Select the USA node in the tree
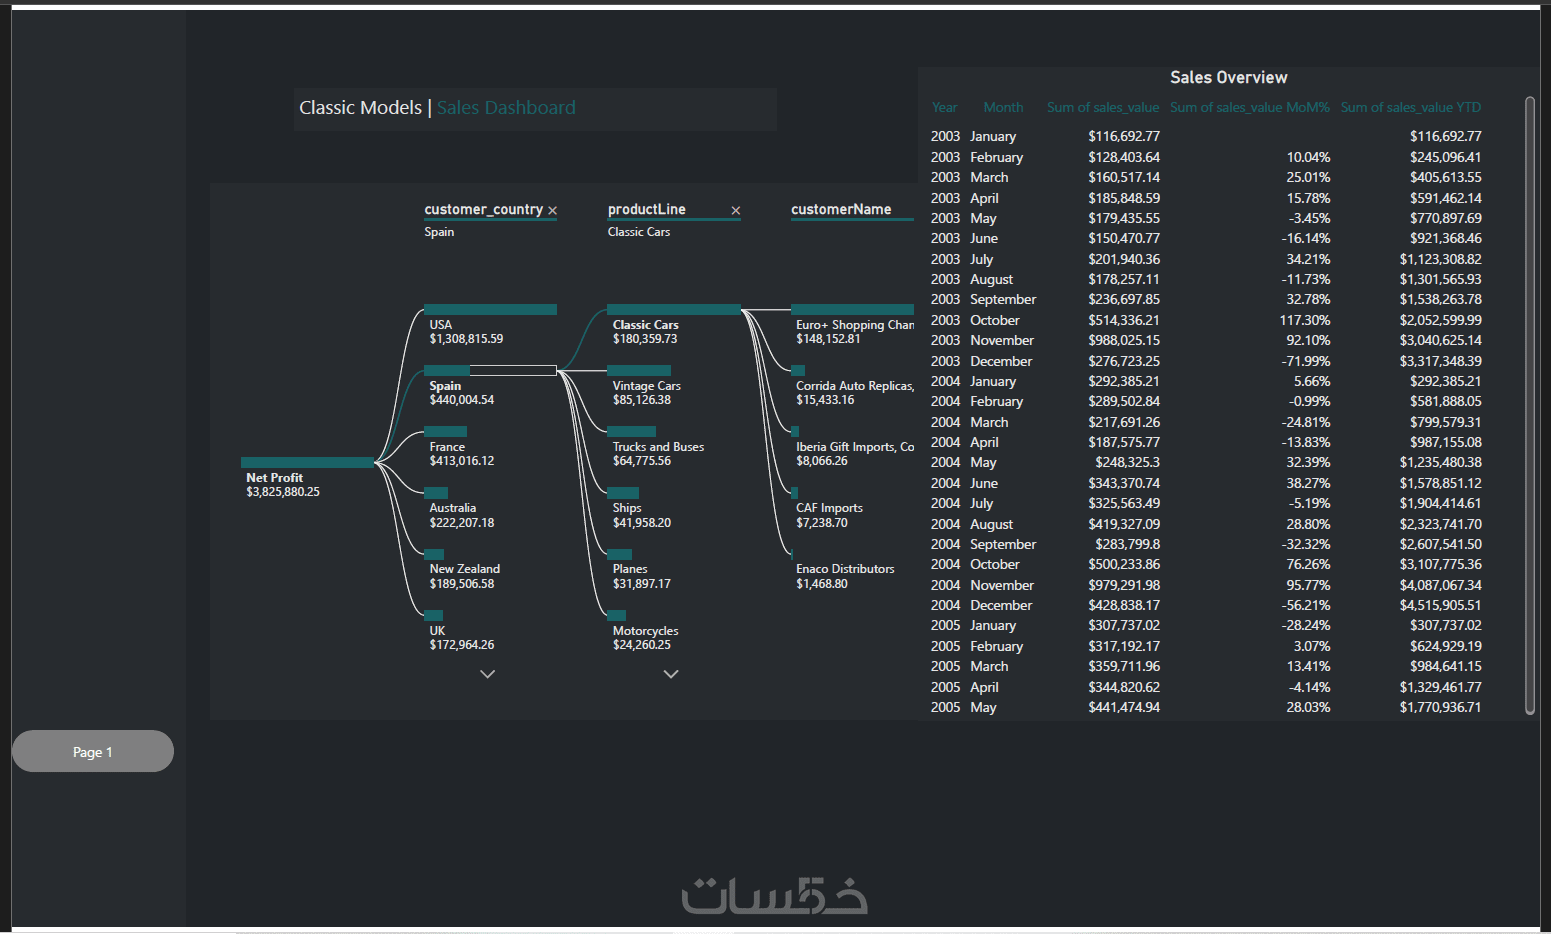 click(490, 310)
